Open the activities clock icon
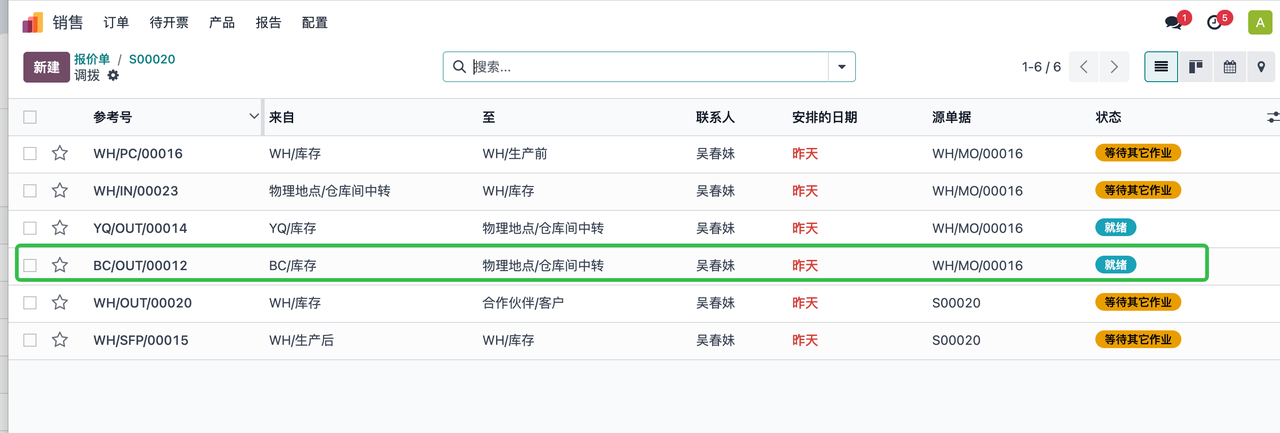This screenshot has width=1280, height=433. [1215, 22]
